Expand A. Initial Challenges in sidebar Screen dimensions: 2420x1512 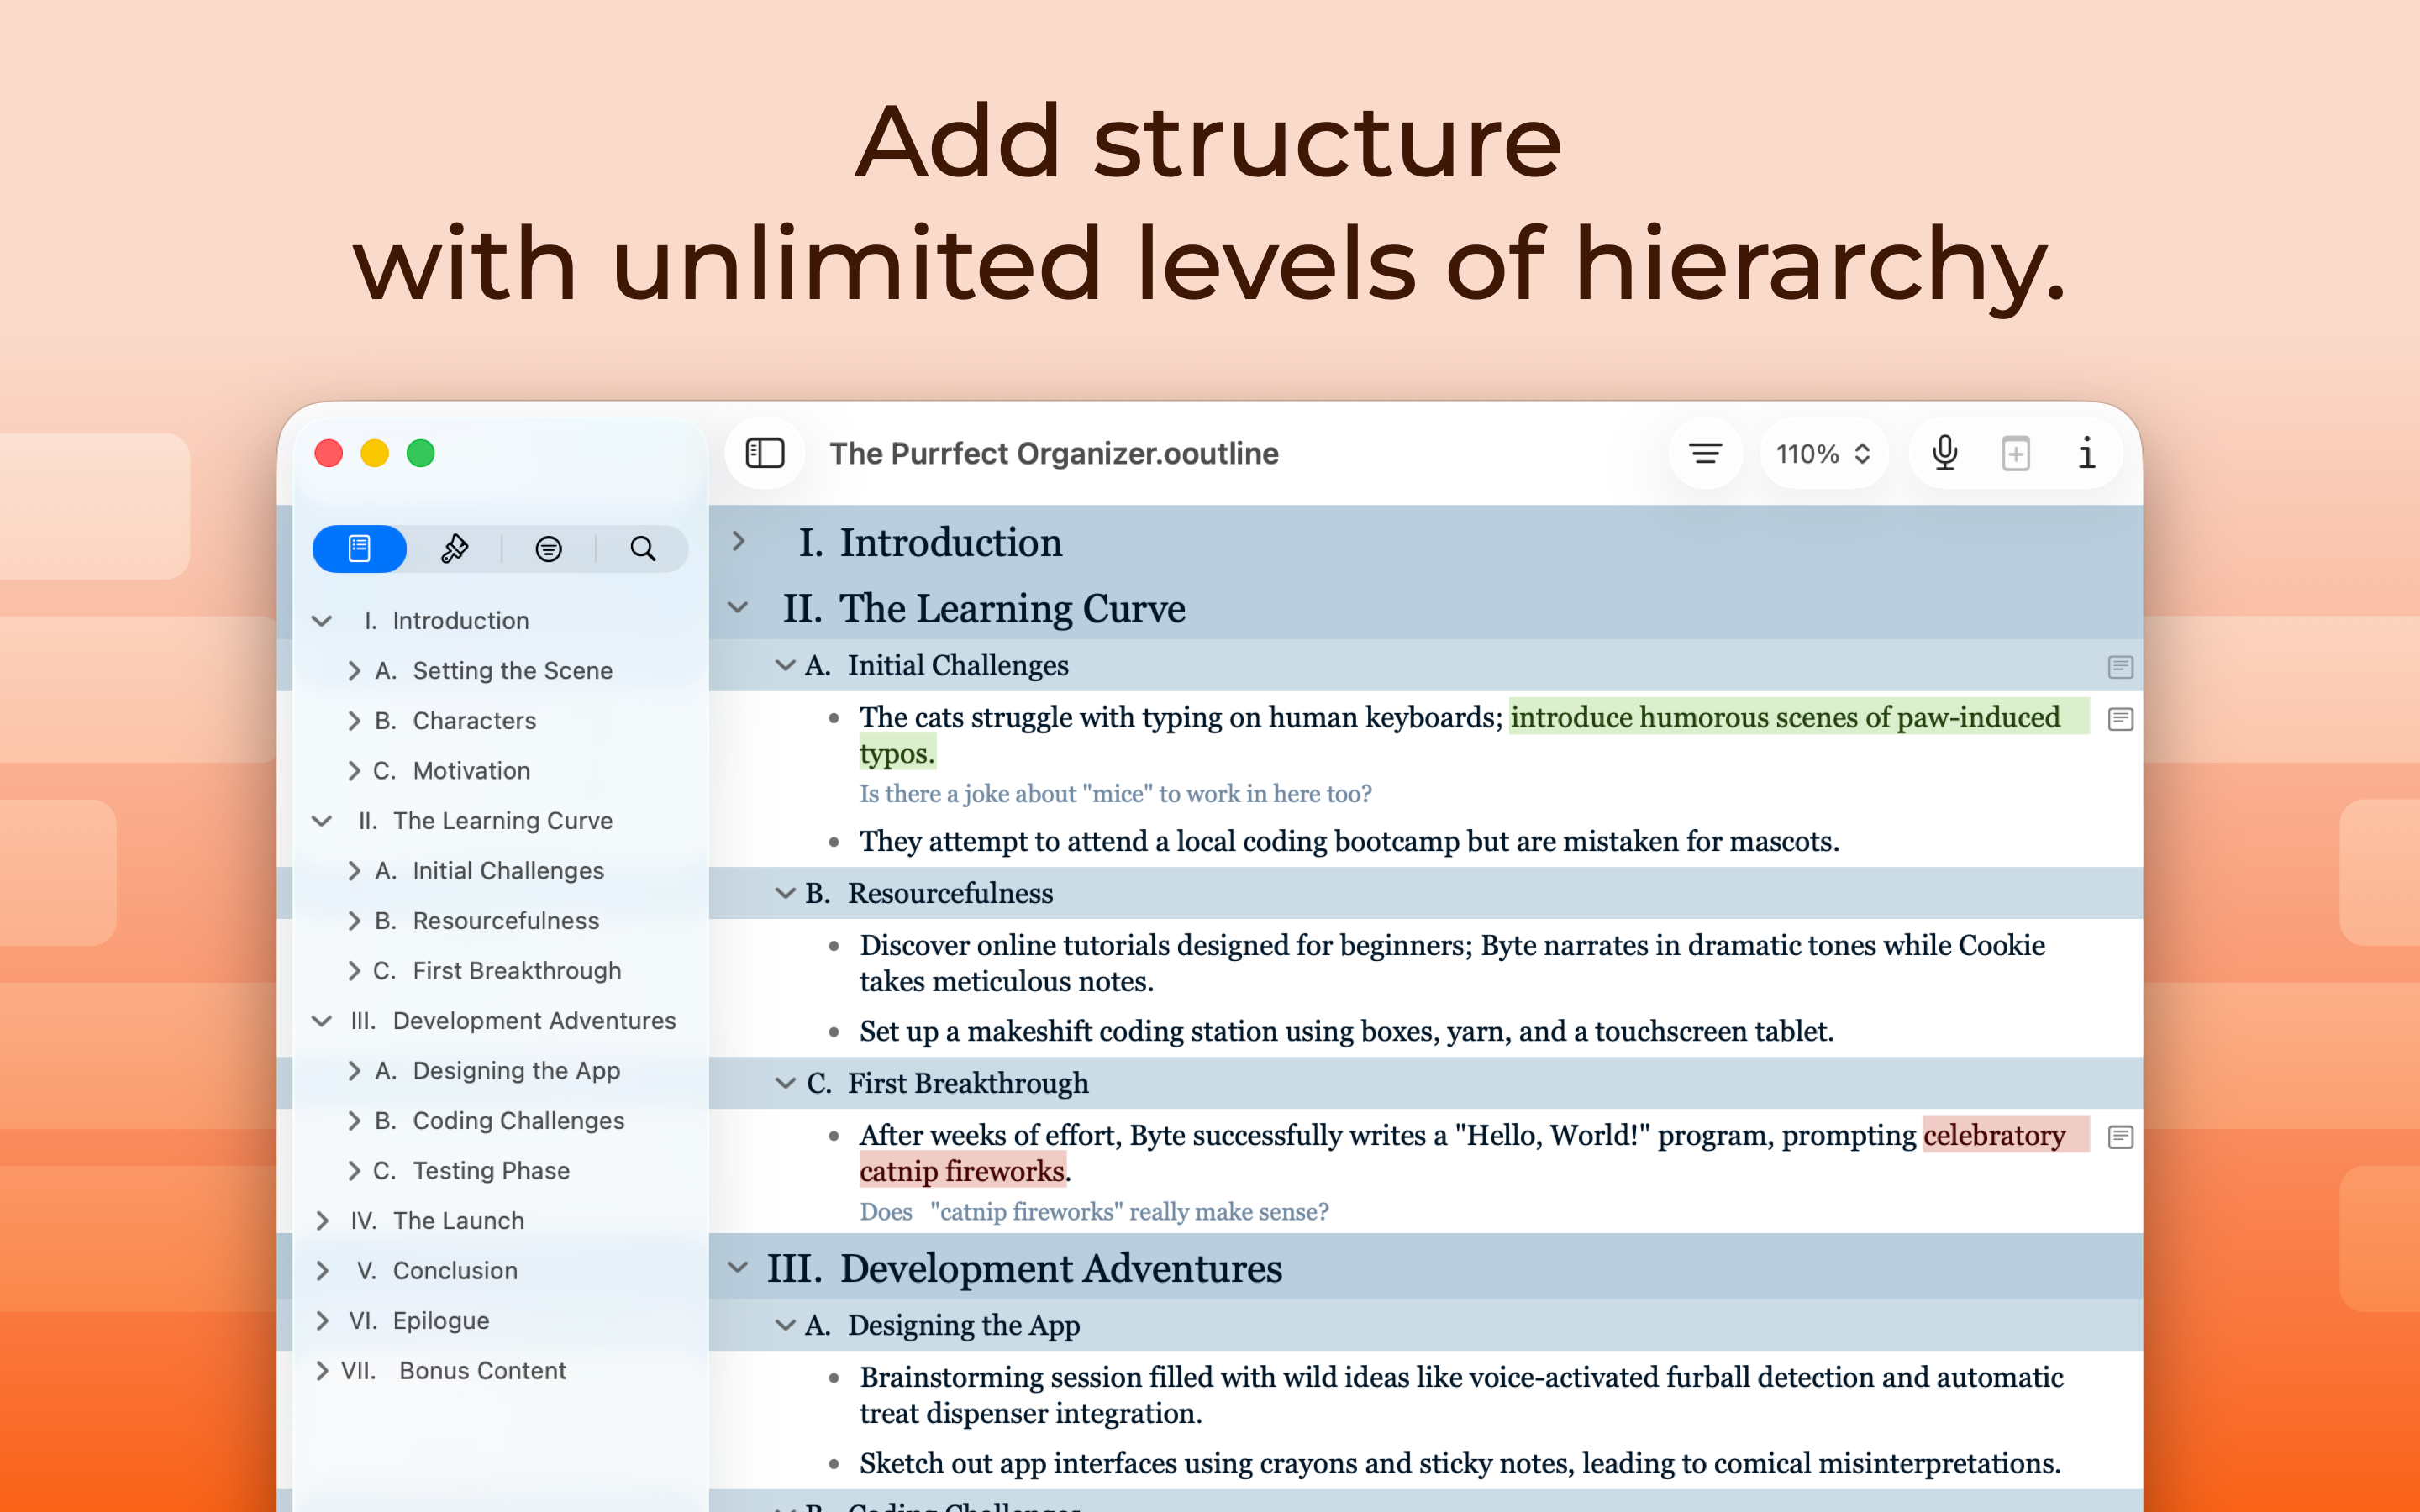pyautogui.click(x=354, y=871)
